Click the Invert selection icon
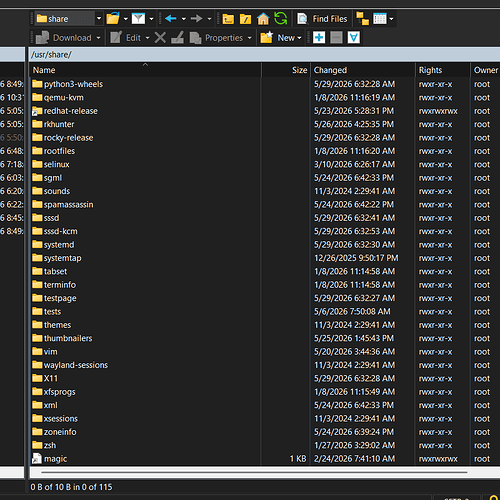500x500 pixels. [x=354, y=37]
